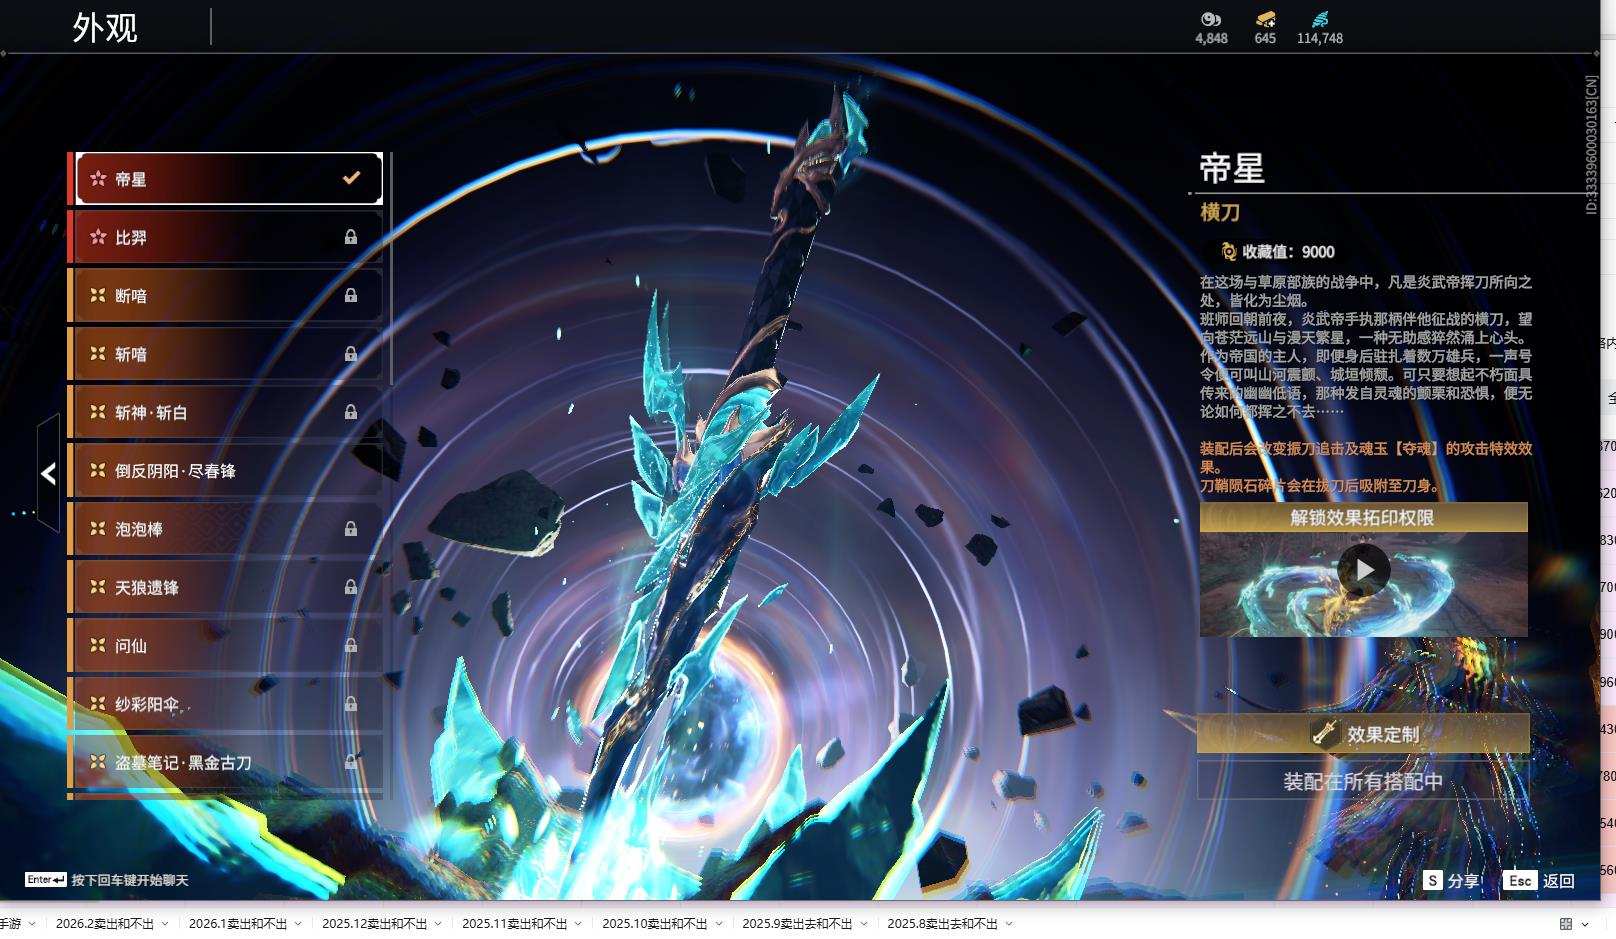
Task: Click the Enter key chat icon
Action: tap(46, 880)
